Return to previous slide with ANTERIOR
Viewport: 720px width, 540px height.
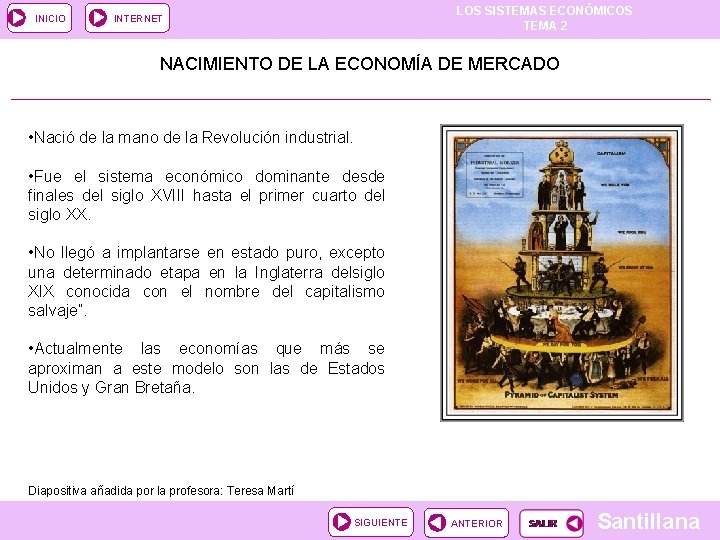466,523
